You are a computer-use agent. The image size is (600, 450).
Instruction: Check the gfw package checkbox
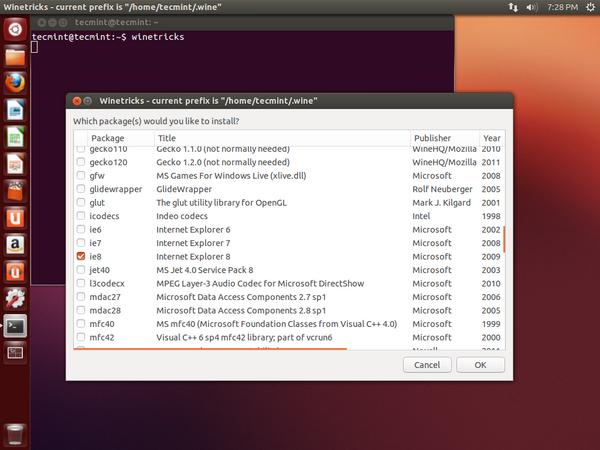tap(81, 175)
